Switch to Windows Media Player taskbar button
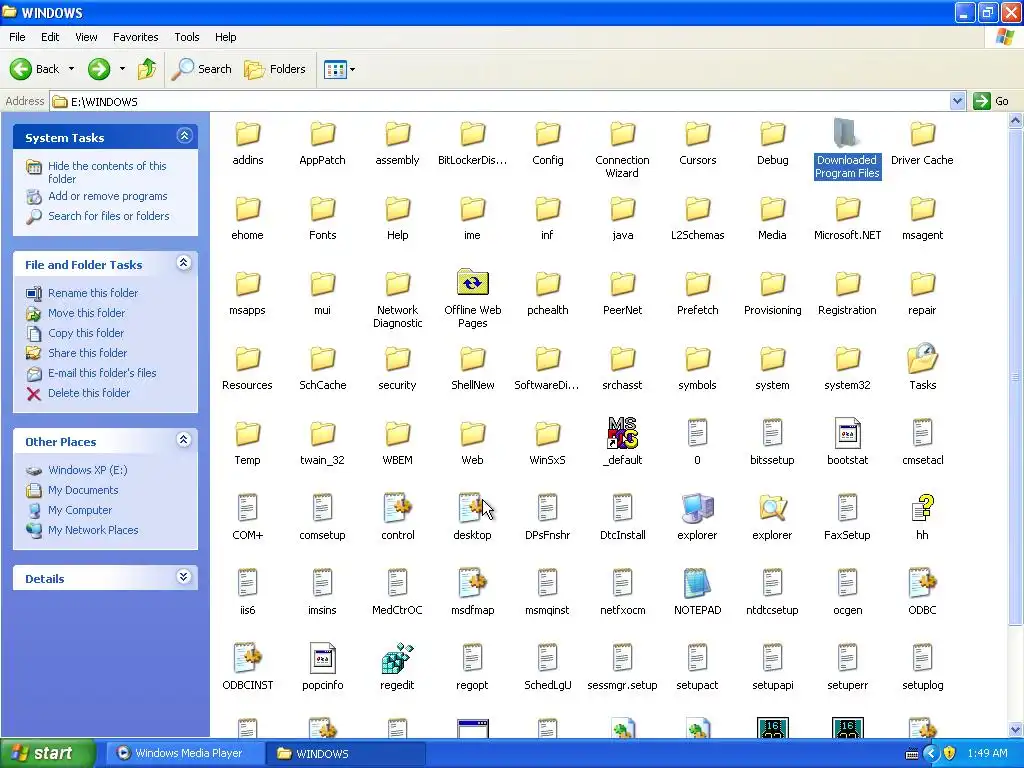 (x=183, y=753)
